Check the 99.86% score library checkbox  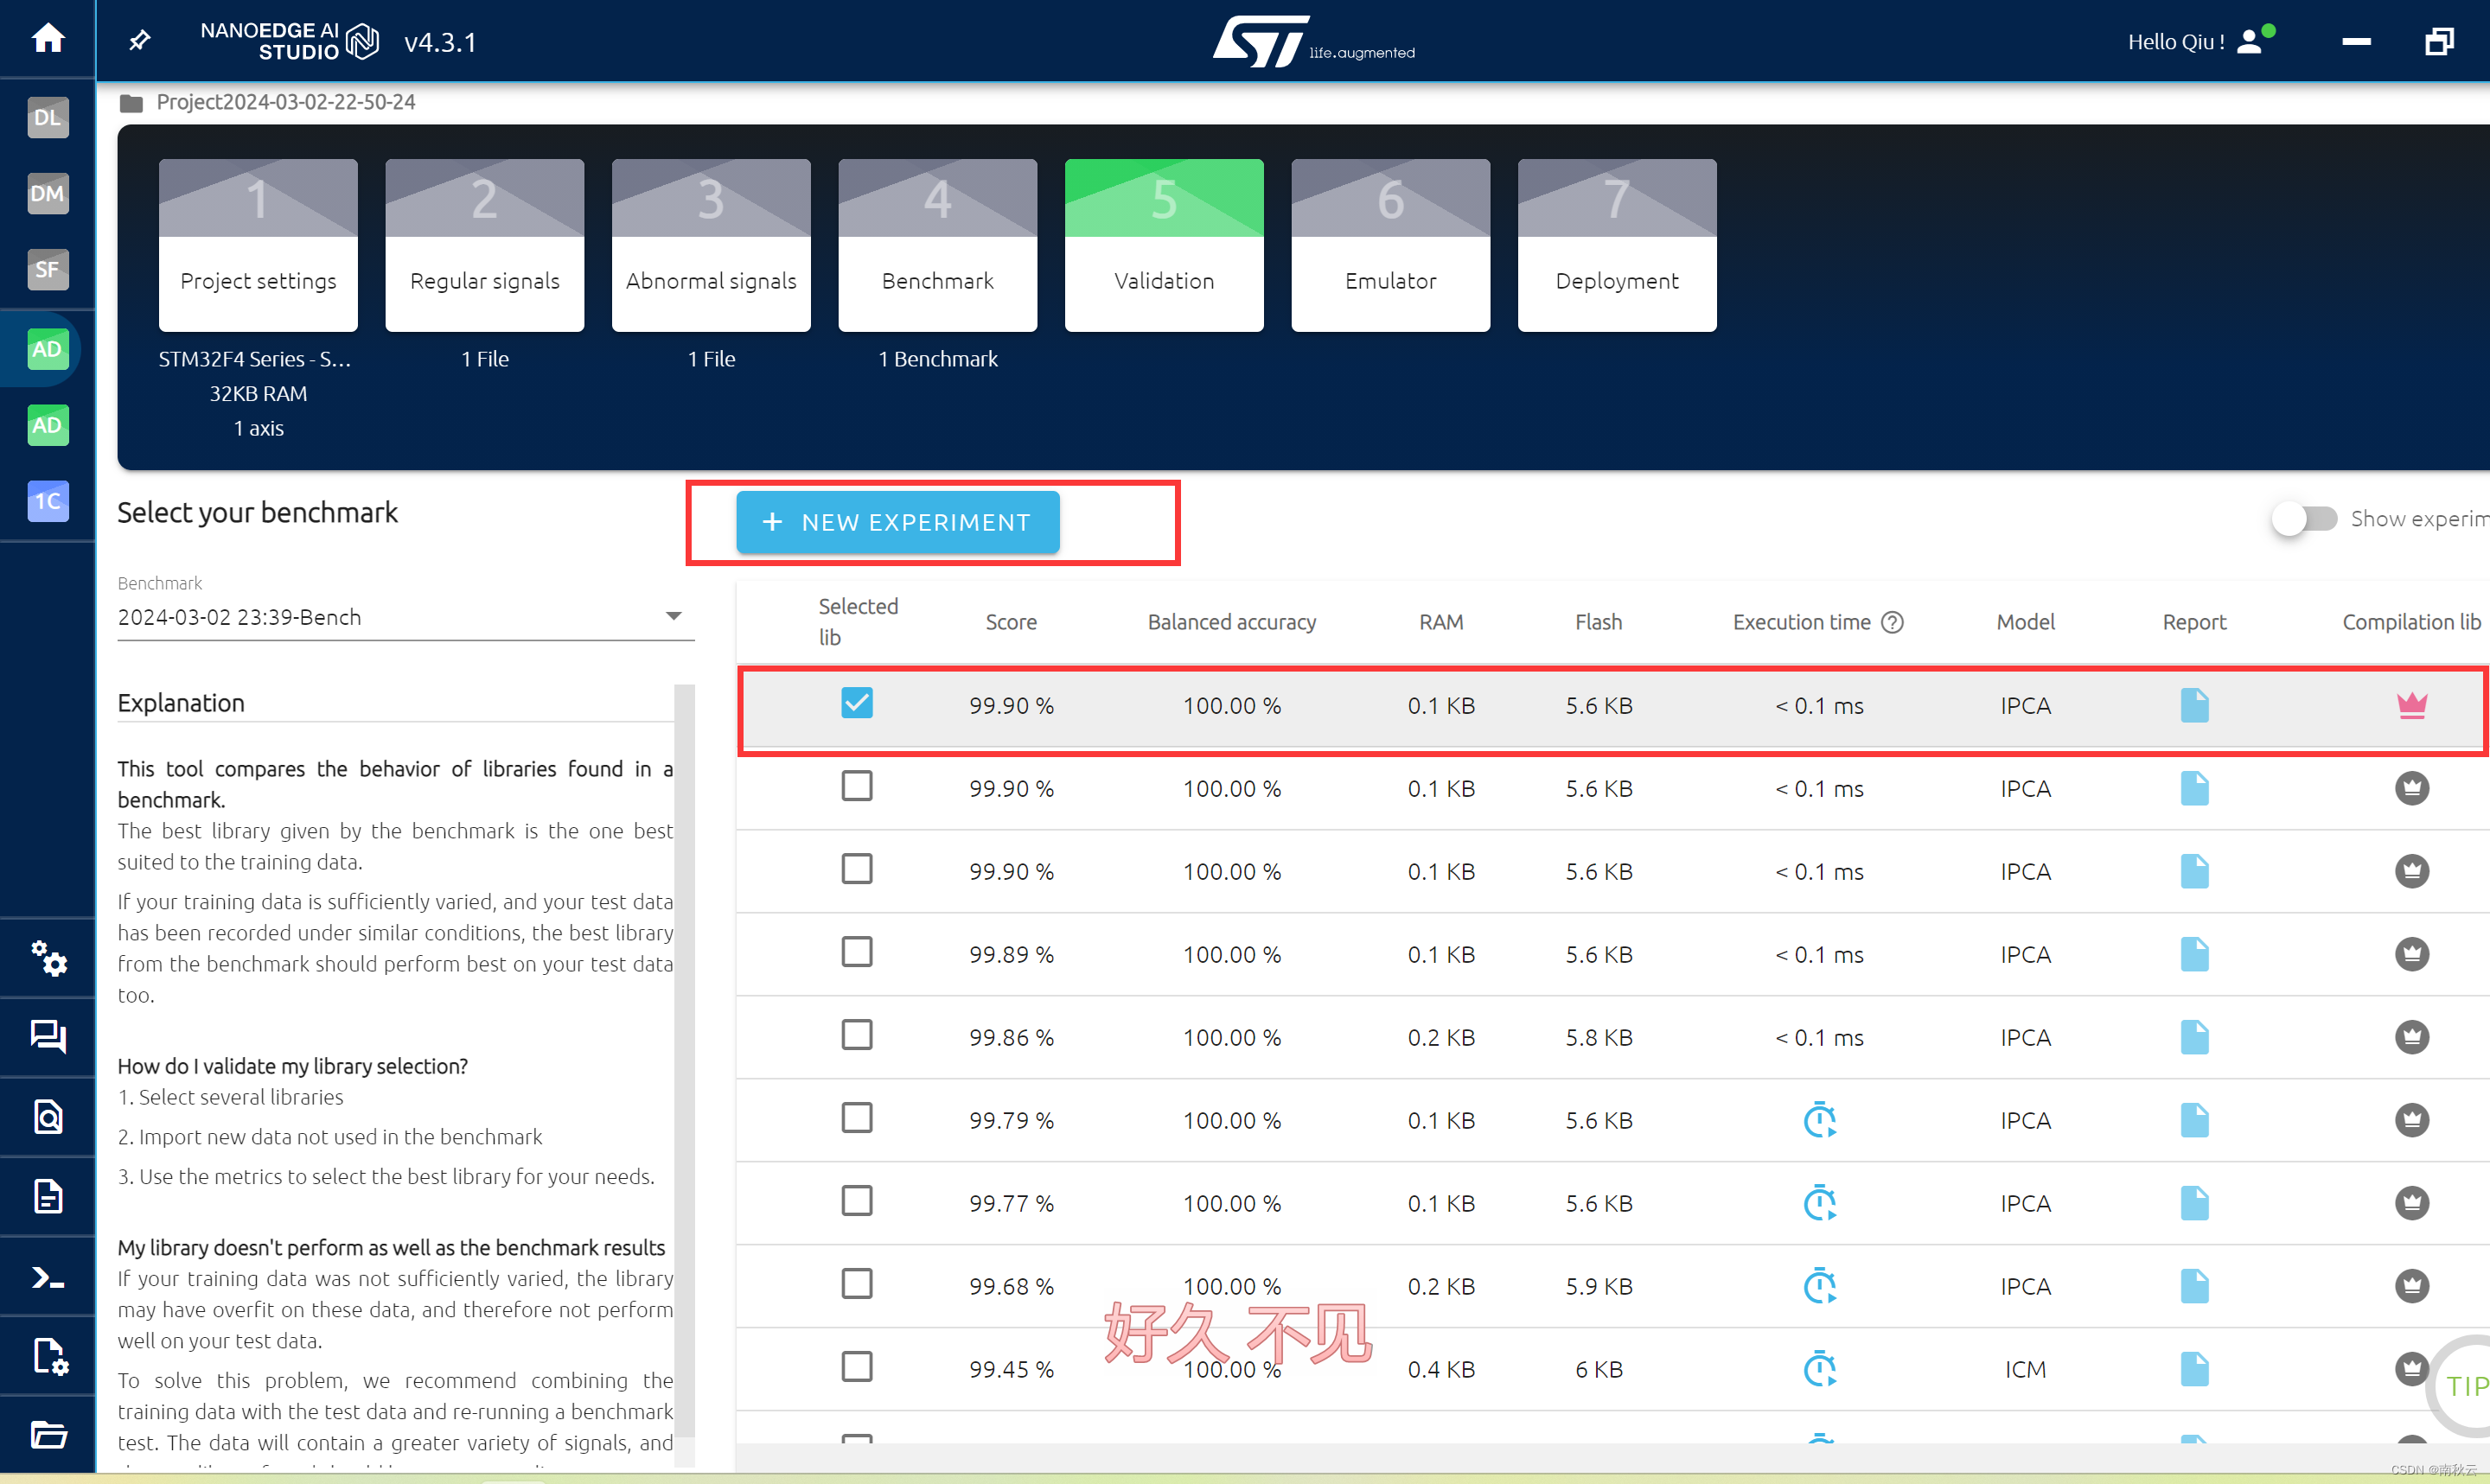[856, 1035]
